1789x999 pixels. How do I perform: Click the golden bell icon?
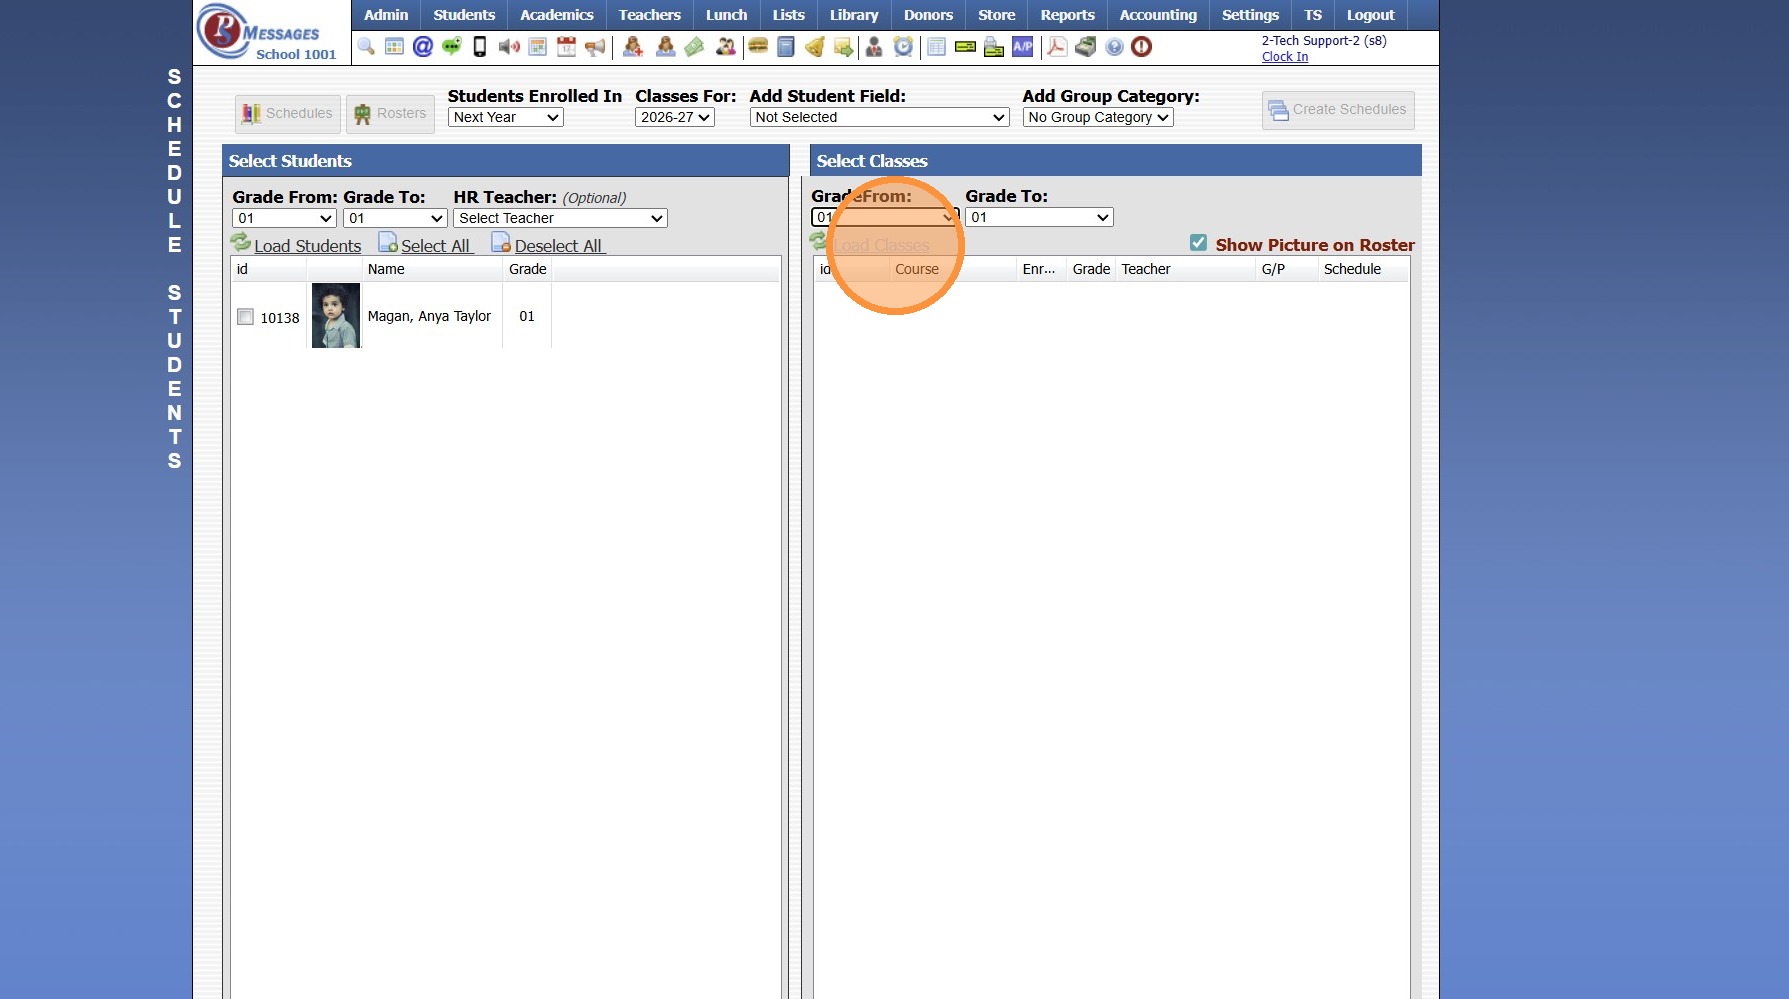pos(815,47)
